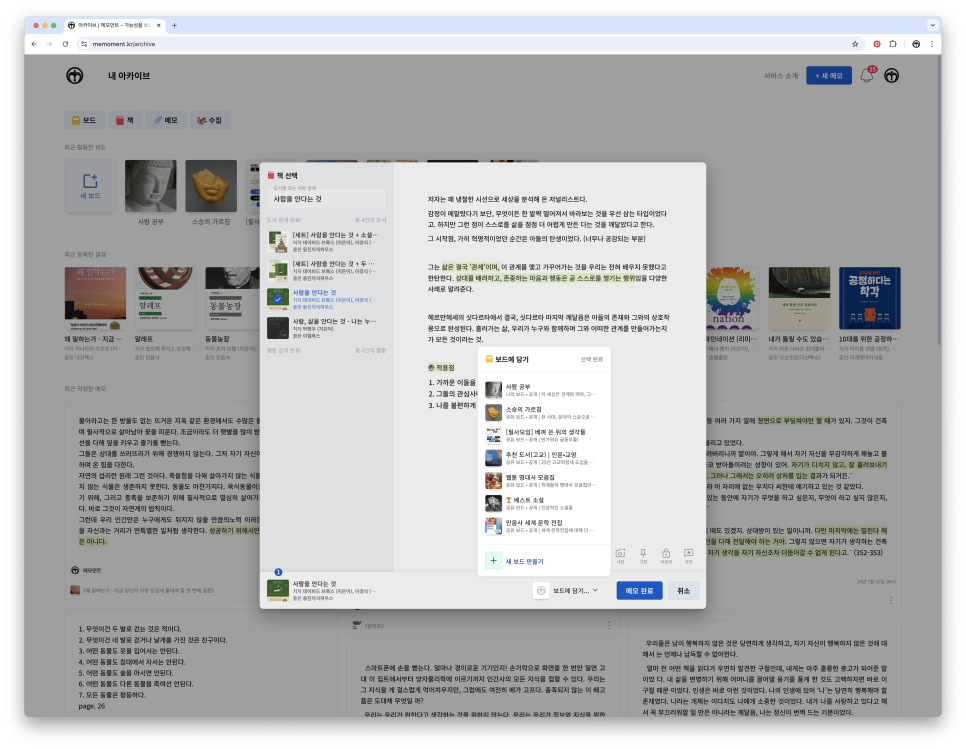Select the 사랑 공부 board in popup
966x749 pixels.
point(543,390)
